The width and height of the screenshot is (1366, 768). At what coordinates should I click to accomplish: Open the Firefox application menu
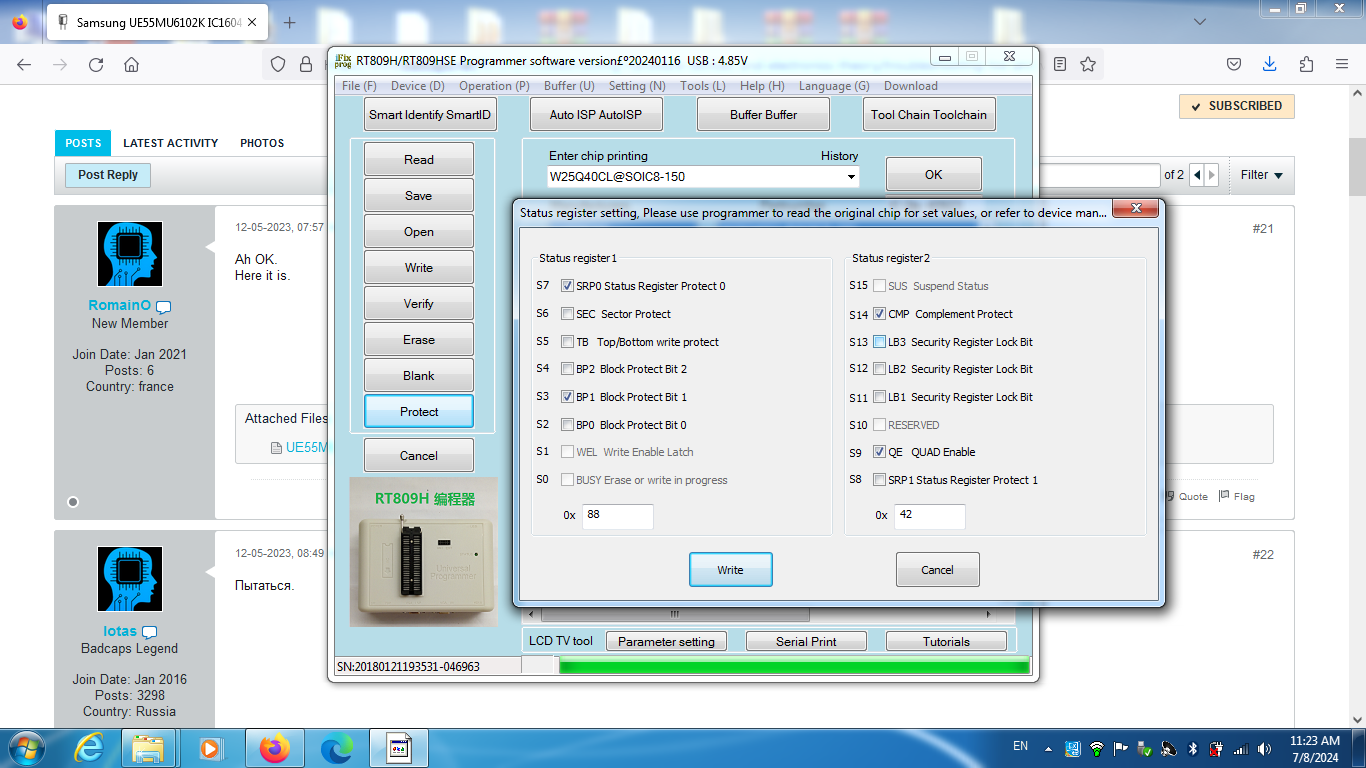click(1342, 64)
